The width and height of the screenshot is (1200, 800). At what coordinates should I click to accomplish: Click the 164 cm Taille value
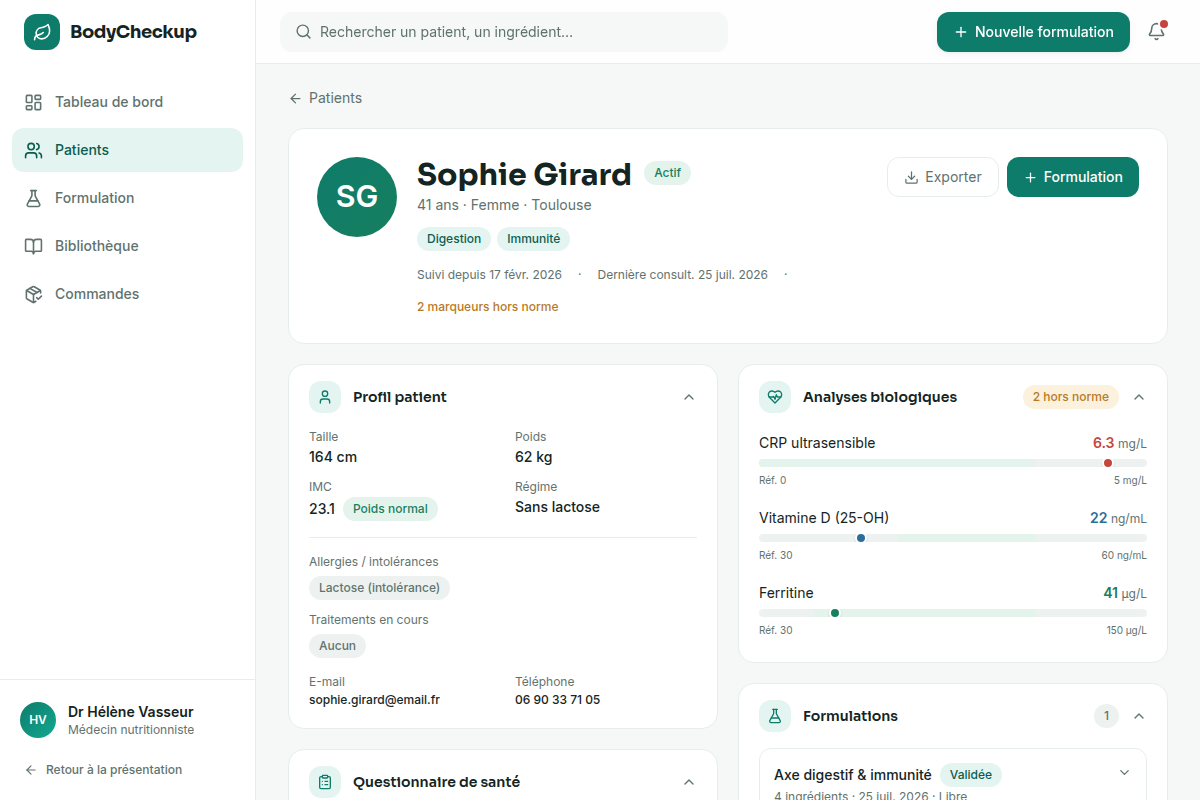(333, 457)
